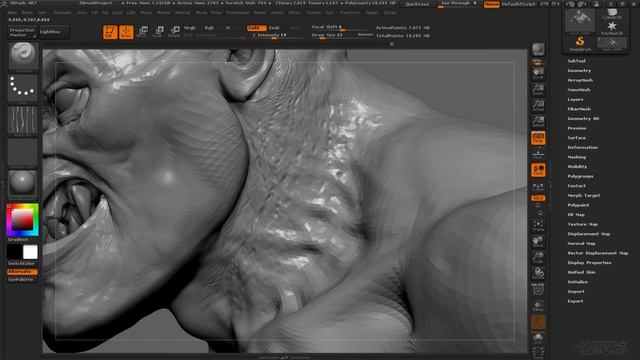
Task: Click the color picker square
Action: tap(22, 220)
